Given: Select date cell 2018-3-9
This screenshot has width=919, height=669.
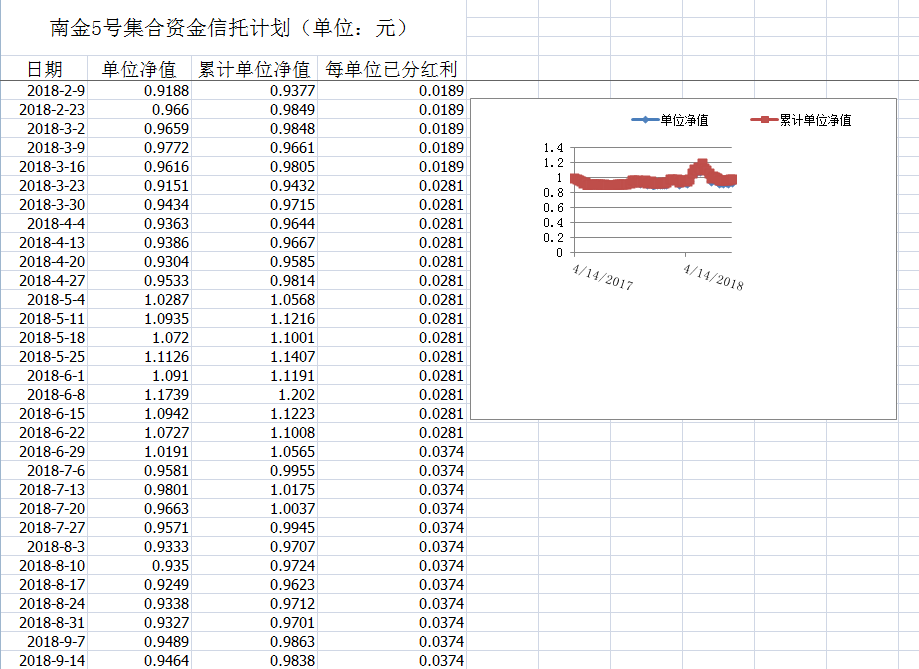Looking at the screenshot, I should (45, 148).
